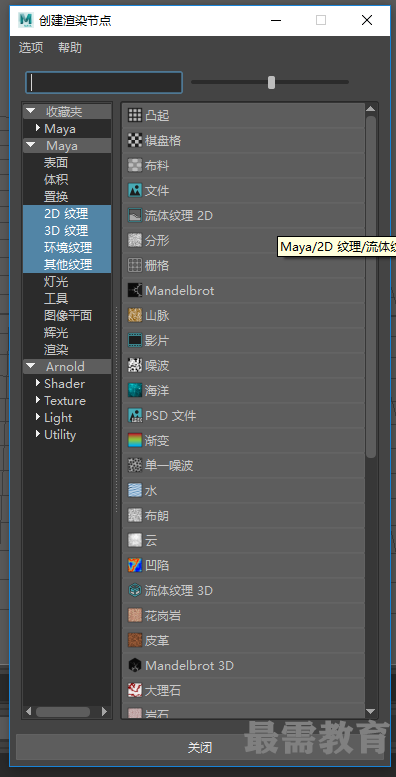Click the 大理石 marble texture icon
The height and width of the screenshot is (777, 396).
pyautogui.click(x=135, y=690)
